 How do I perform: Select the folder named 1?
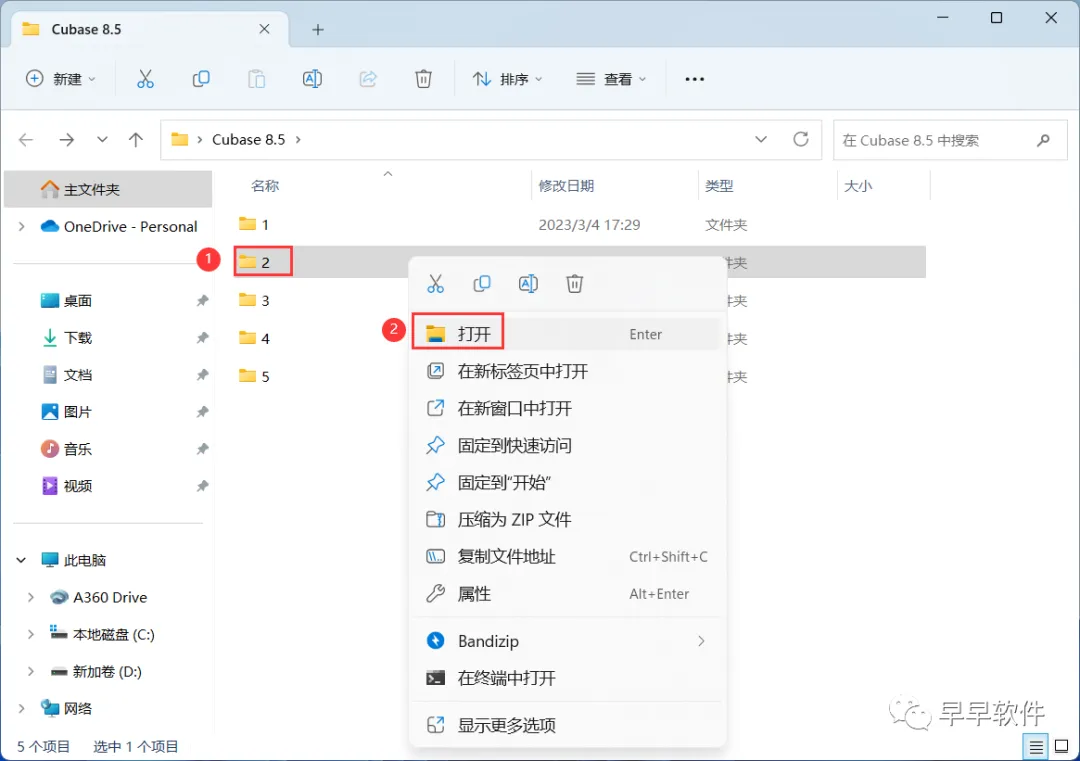click(x=253, y=225)
